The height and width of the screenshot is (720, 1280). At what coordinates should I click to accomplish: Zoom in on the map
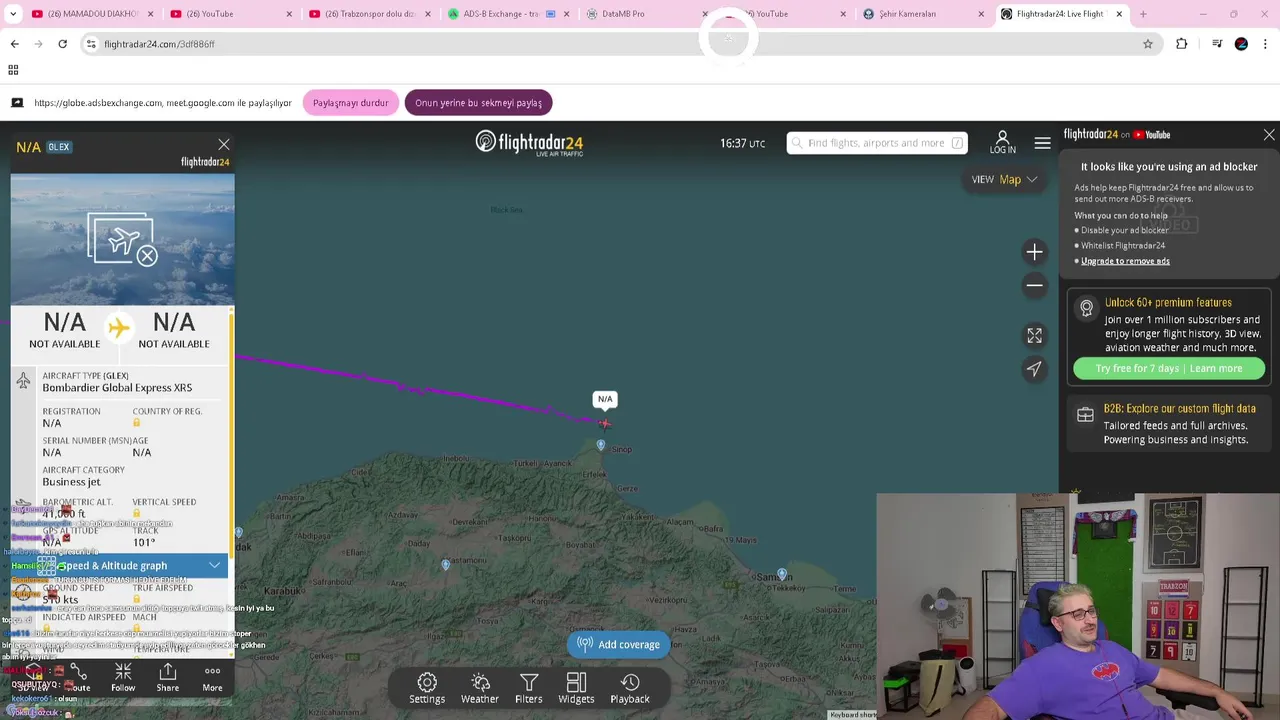pyautogui.click(x=1034, y=252)
